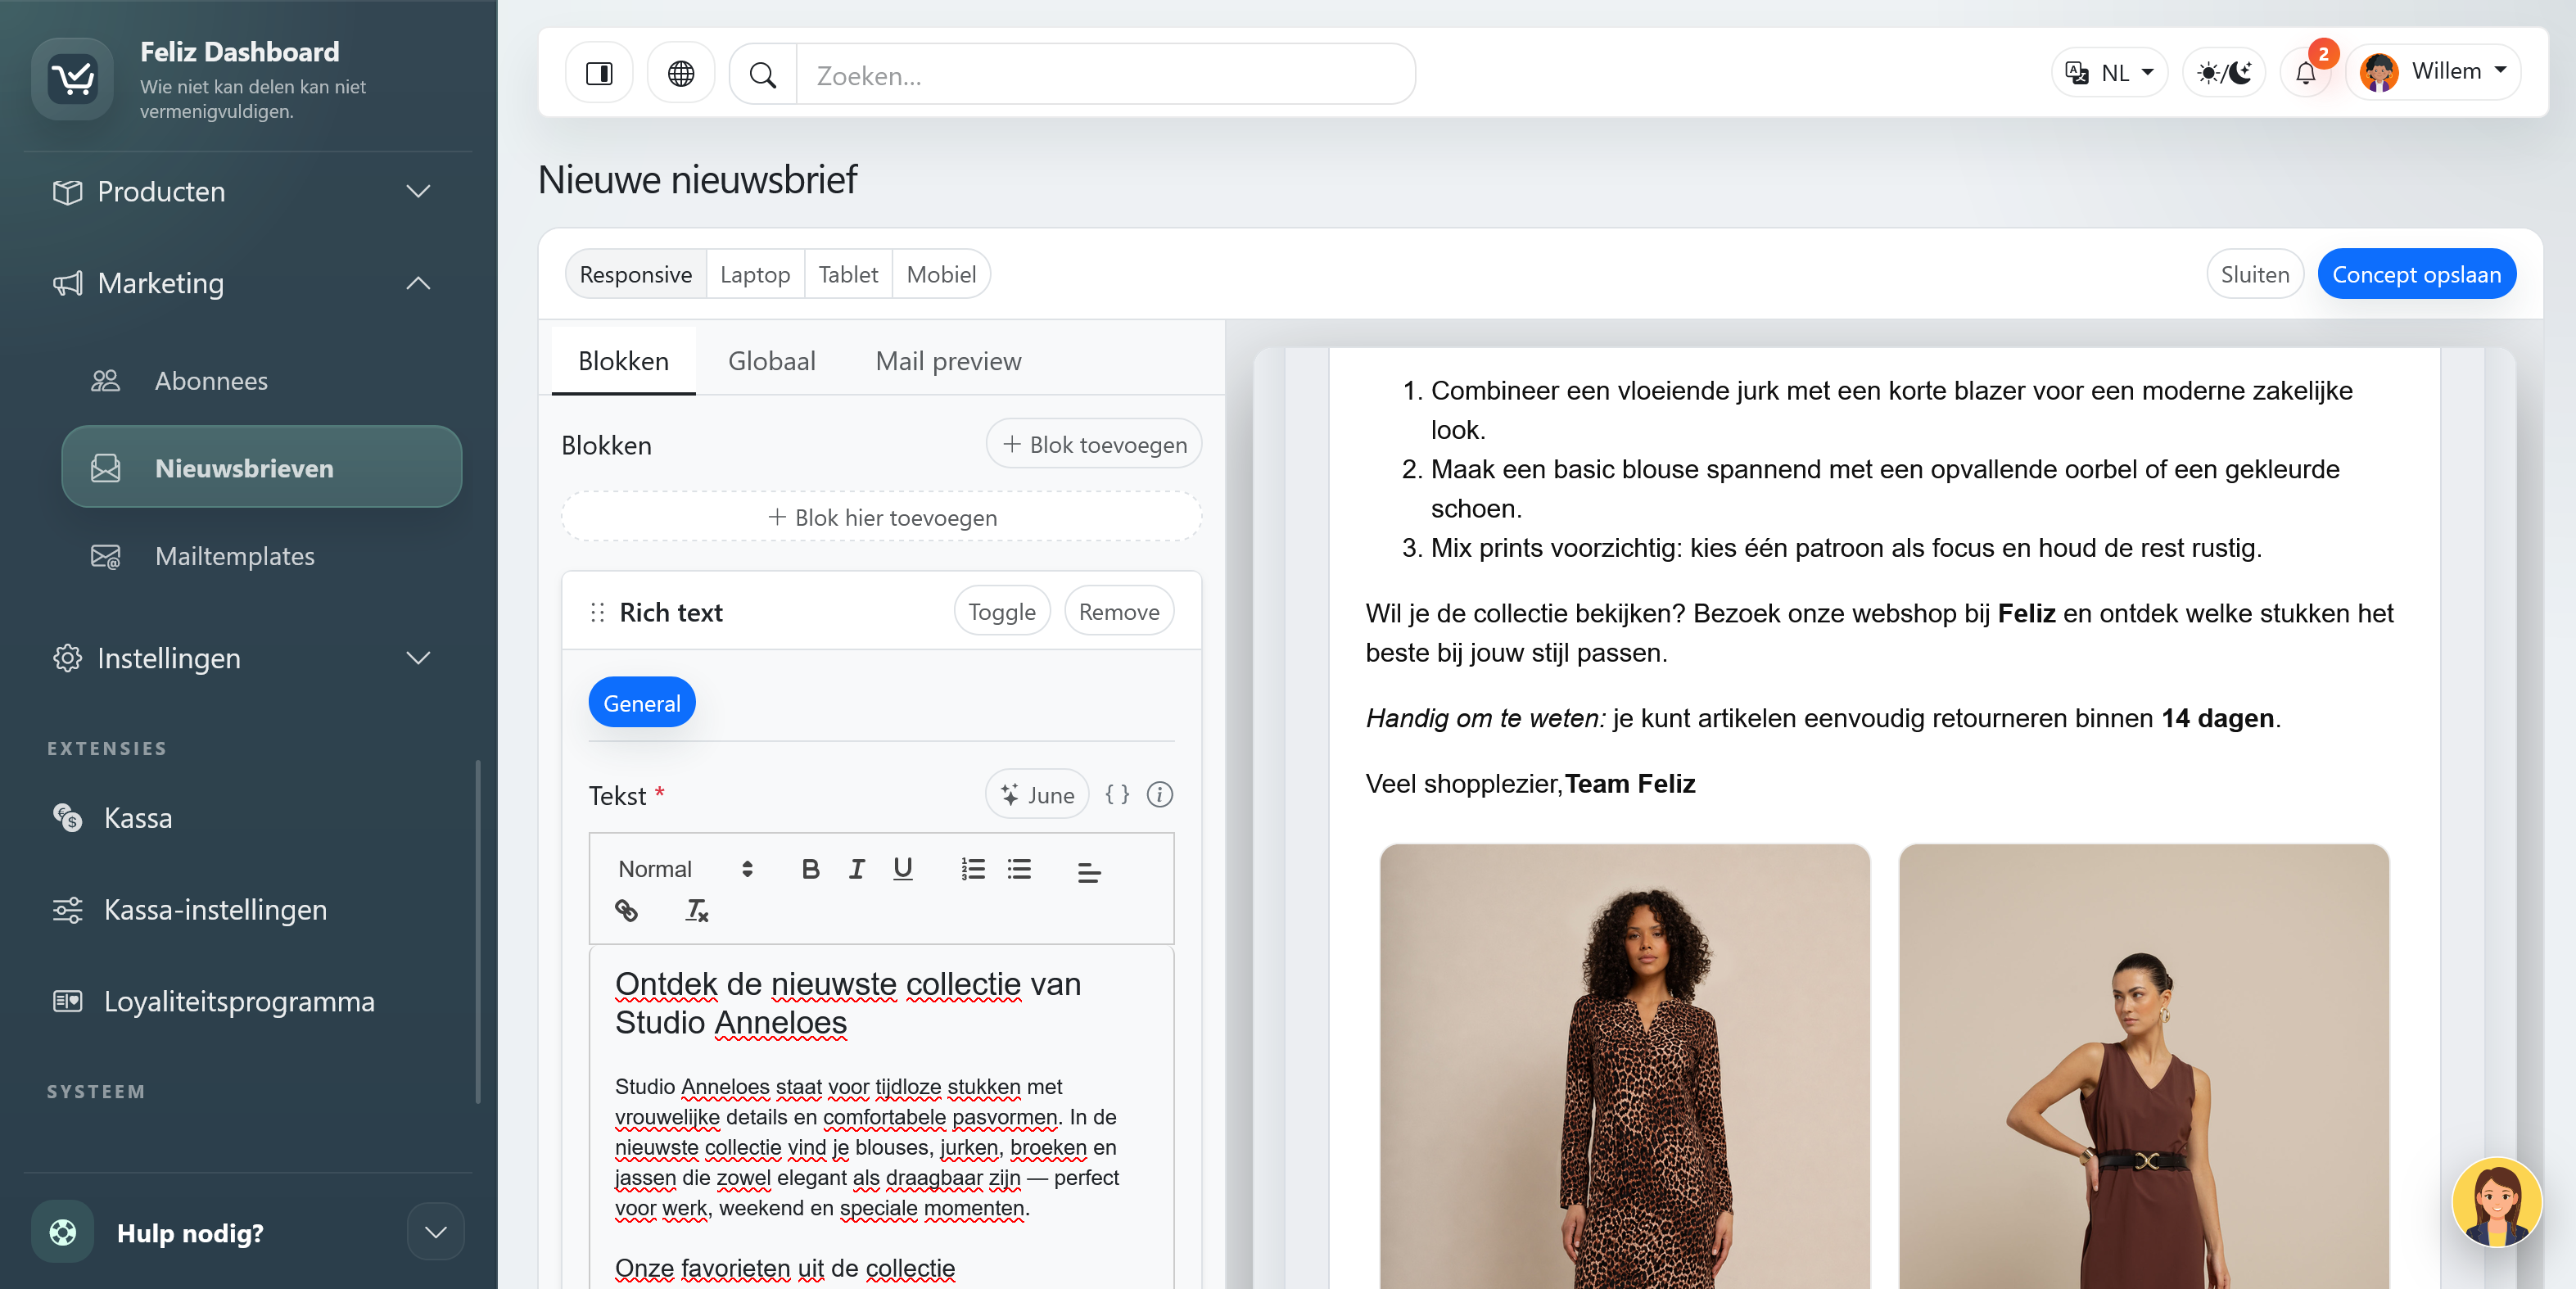
Task: Apply italic formatting in text editor
Action: click(x=857, y=869)
